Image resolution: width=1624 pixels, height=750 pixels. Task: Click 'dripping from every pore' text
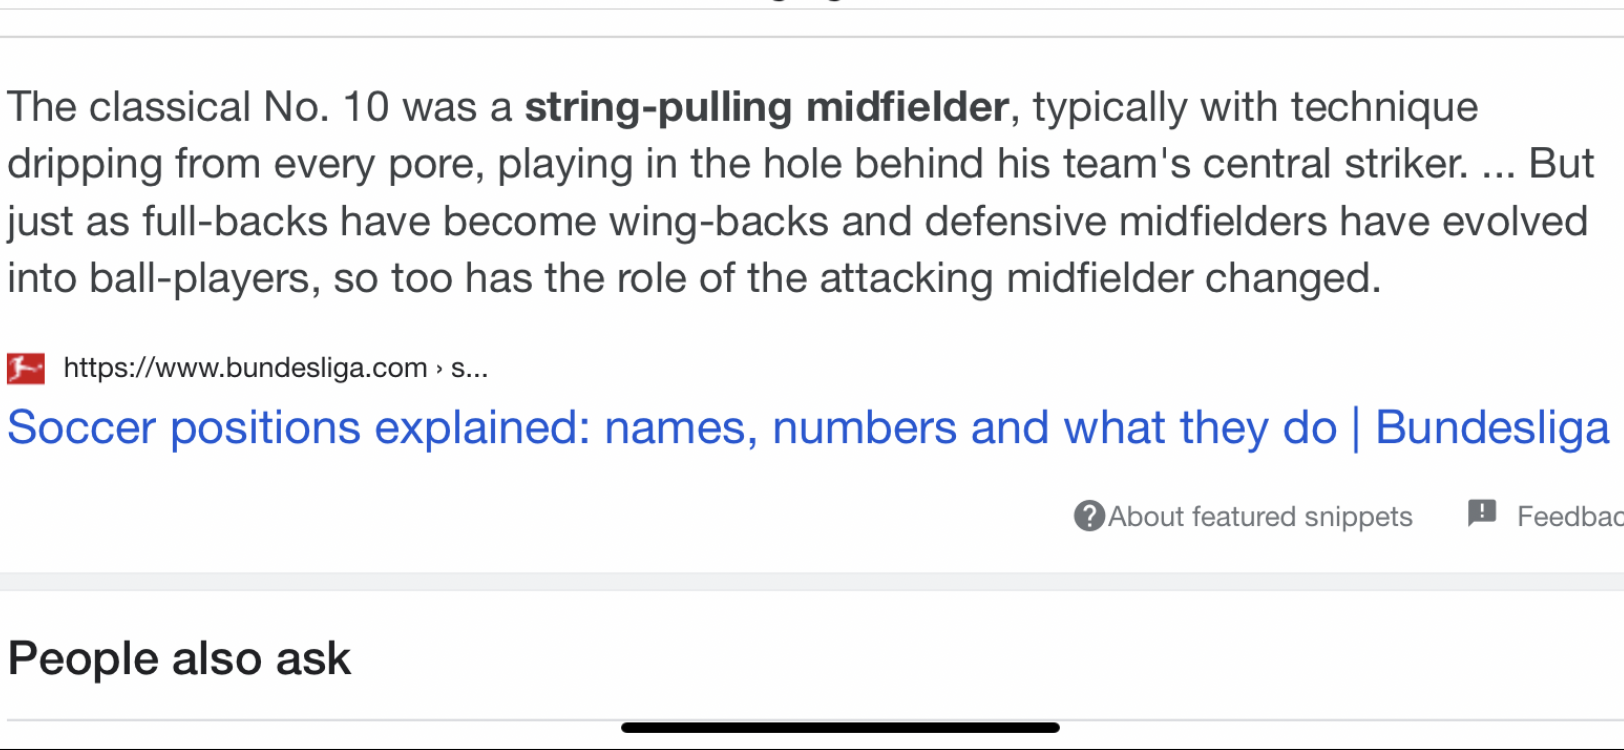tap(246, 165)
